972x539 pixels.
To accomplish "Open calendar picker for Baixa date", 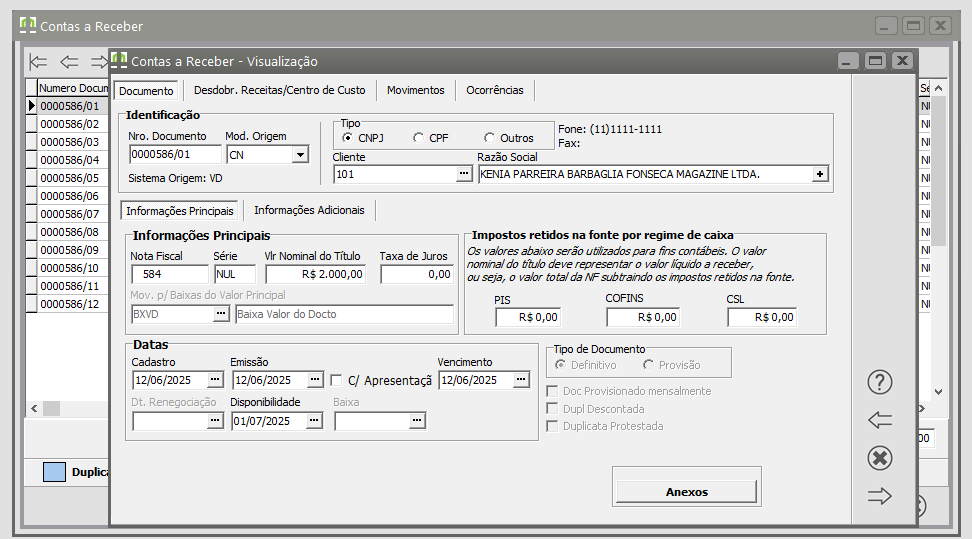I will click(x=417, y=421).
